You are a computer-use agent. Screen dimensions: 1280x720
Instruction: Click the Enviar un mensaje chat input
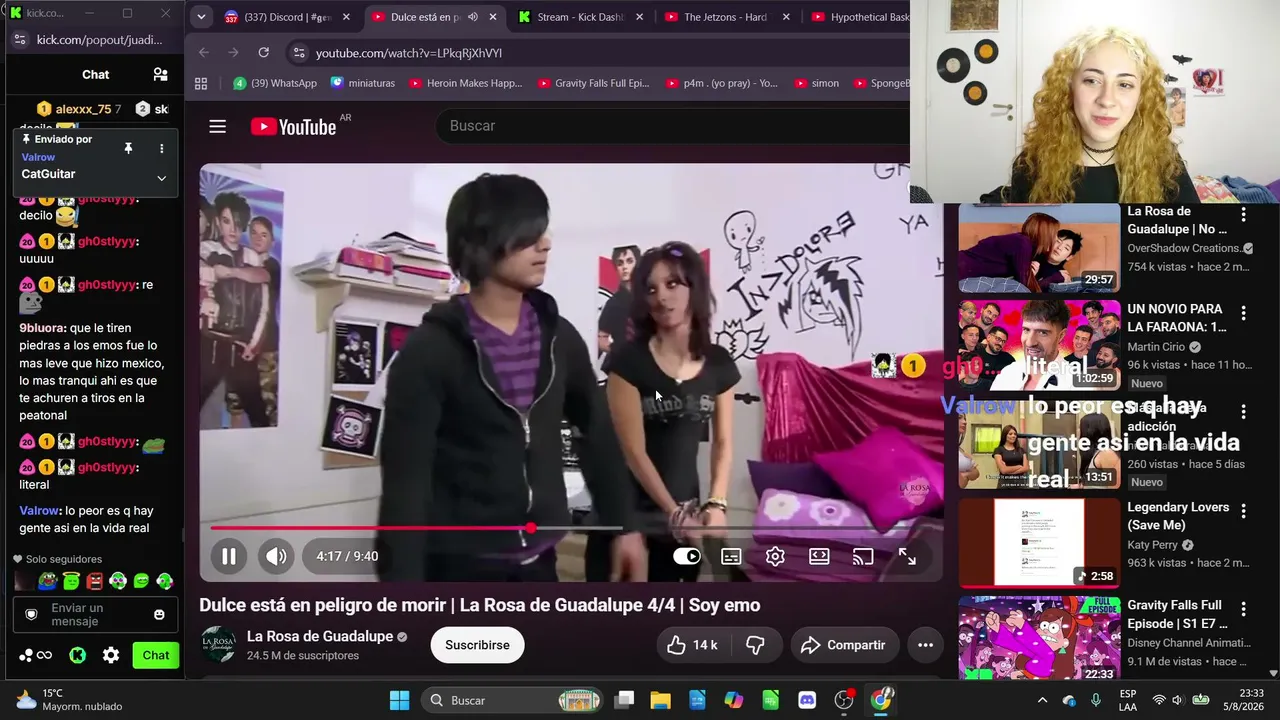pos(96,615)
